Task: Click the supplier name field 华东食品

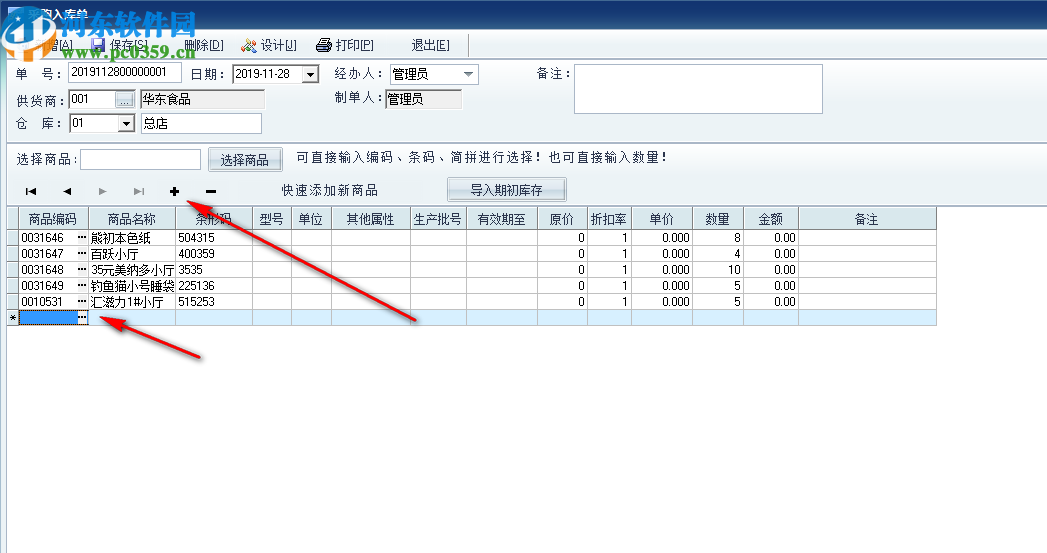Action: tap(202, 100)
